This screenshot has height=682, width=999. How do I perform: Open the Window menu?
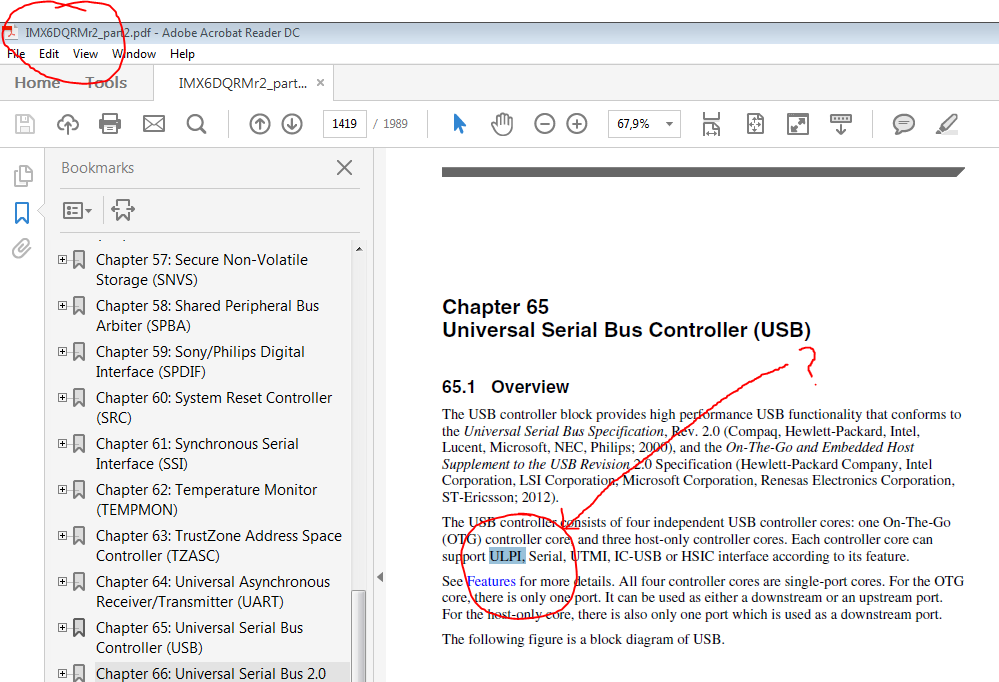pyautogui.click(x=134, y=54)
